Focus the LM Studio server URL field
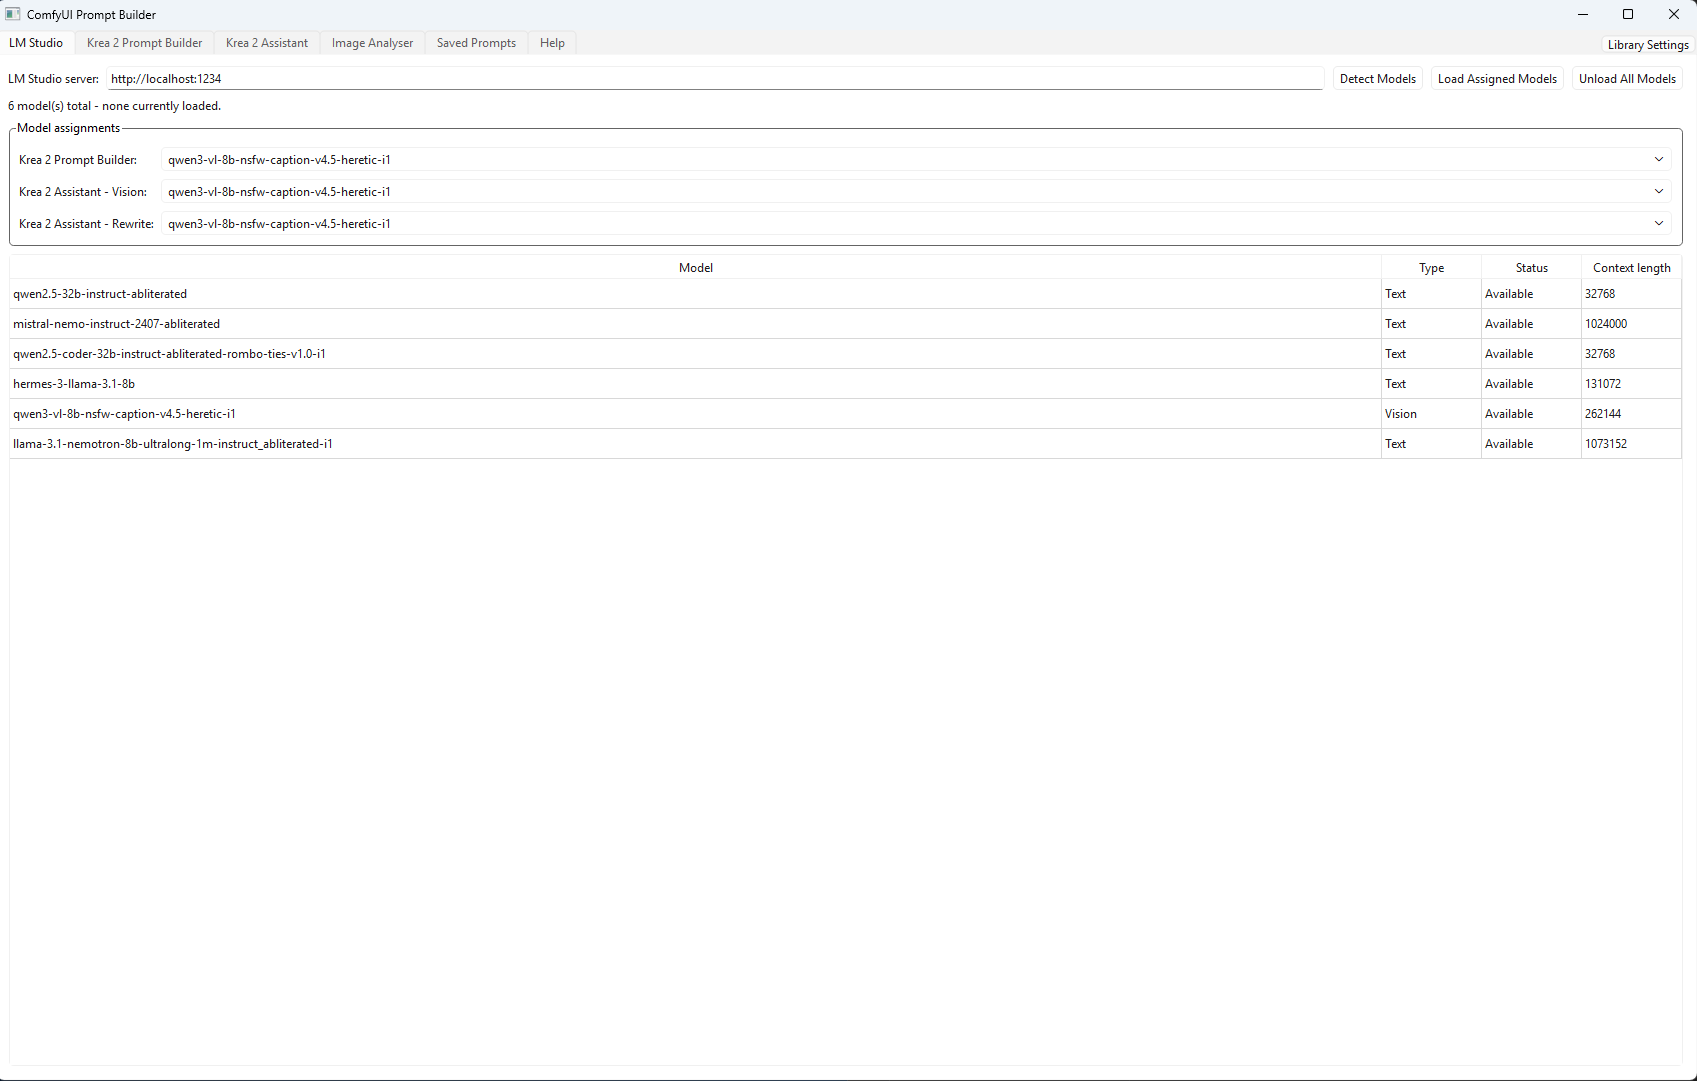1697x1081 pixels. 715,79
